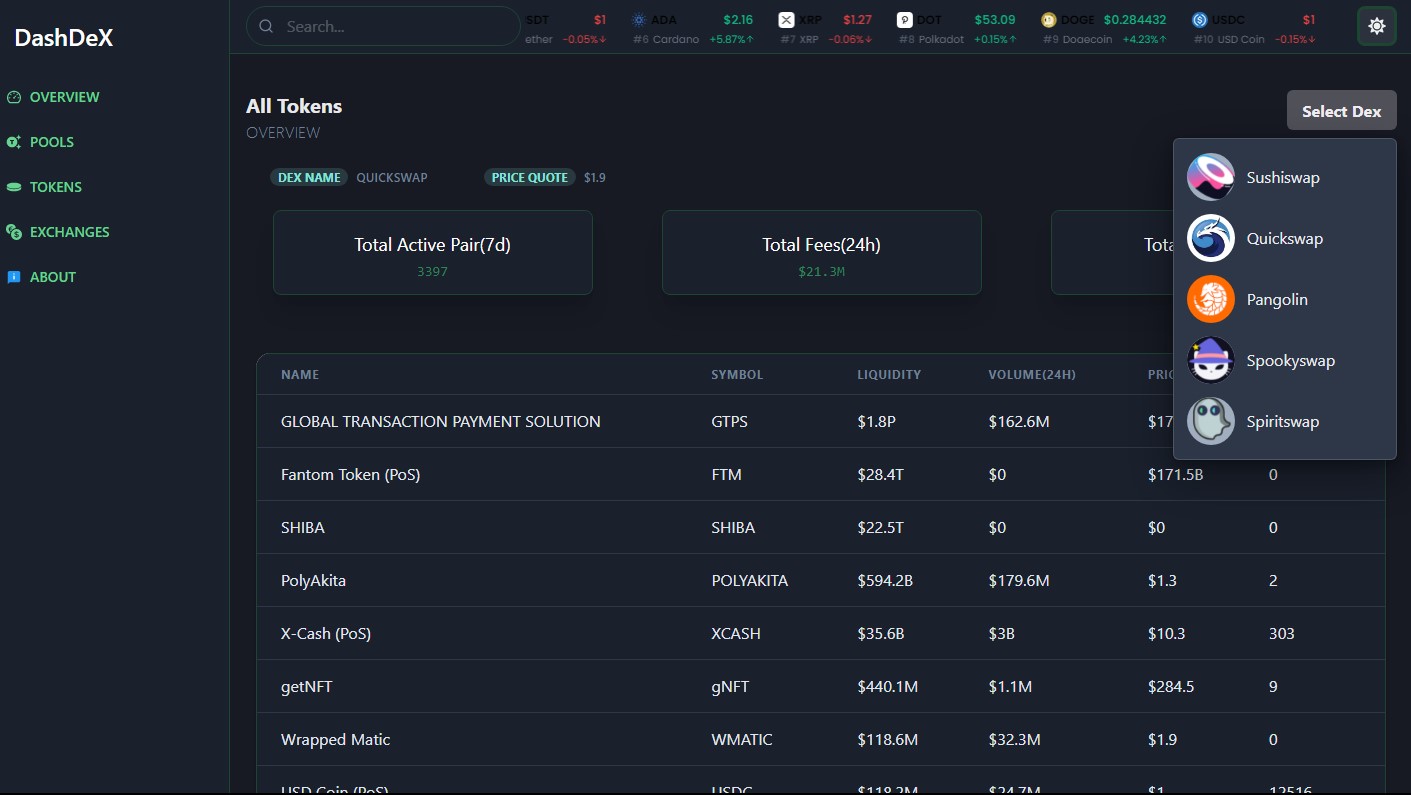
Task: Open the Select Dex dropdown
Action: [1341, 111]
